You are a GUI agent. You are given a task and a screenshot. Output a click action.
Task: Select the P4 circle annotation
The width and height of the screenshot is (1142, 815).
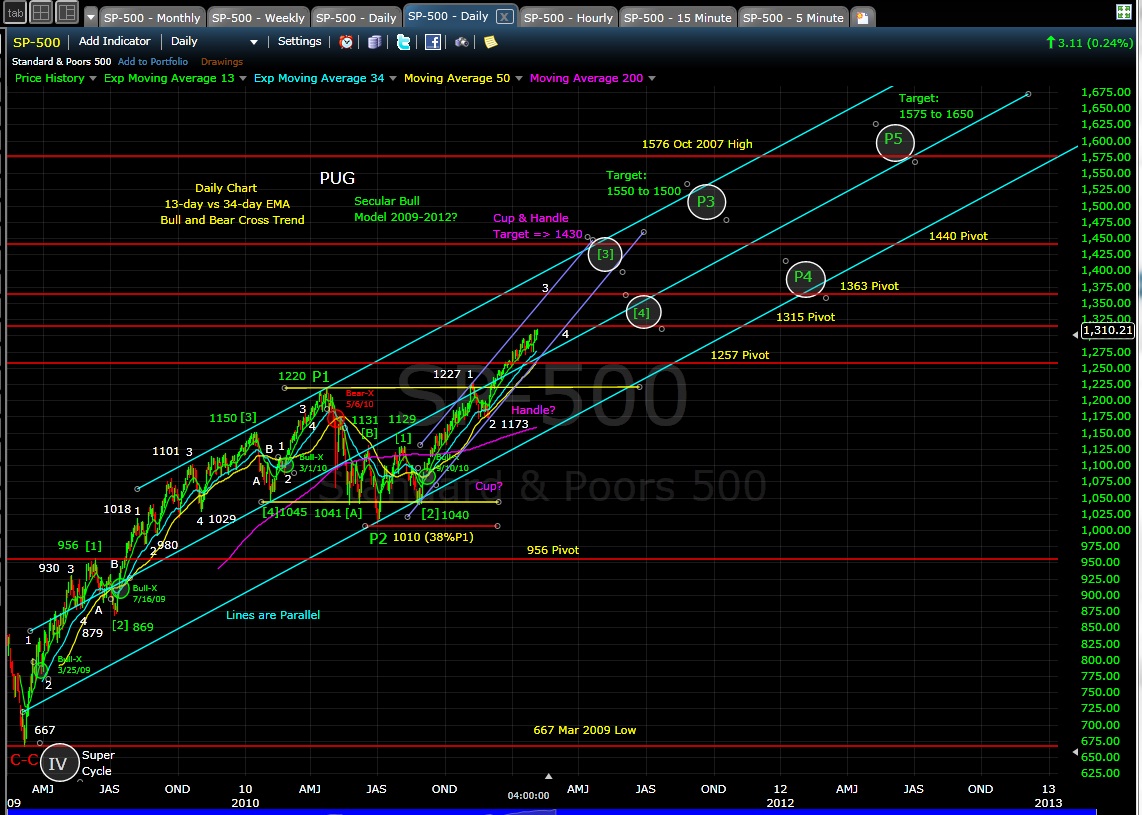(804, 278)
